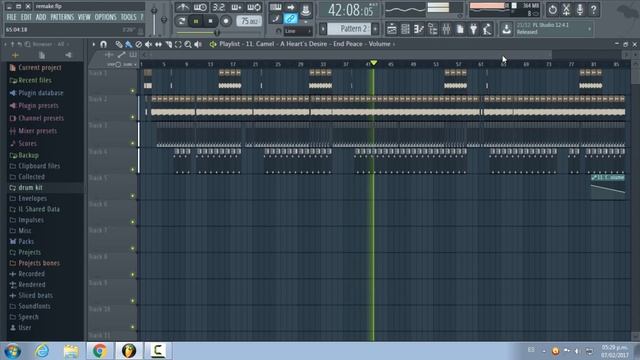Toggle the countdown before recording button

[219, 7]
